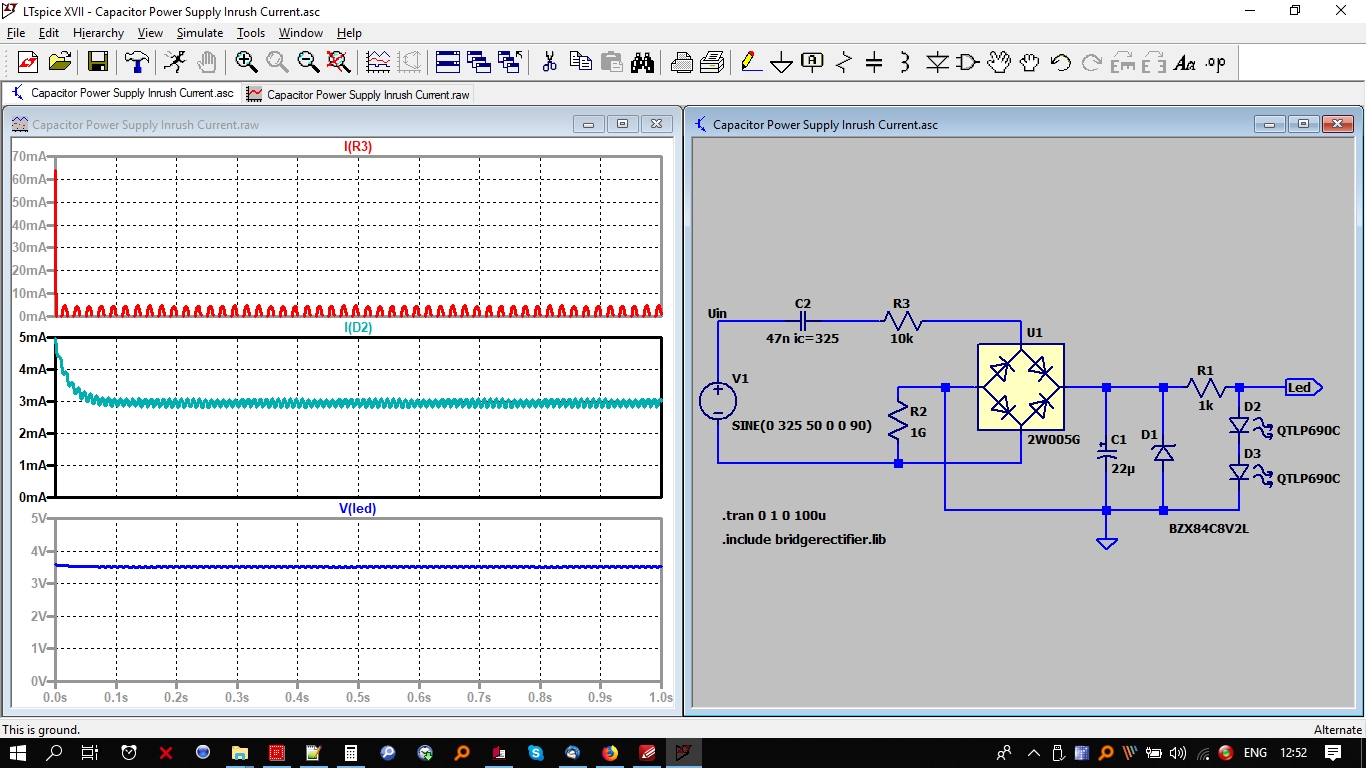The image size is (1366, 768).
Task: Zoom in with magnifier plus icon
Action: click(x=246, y=62)
